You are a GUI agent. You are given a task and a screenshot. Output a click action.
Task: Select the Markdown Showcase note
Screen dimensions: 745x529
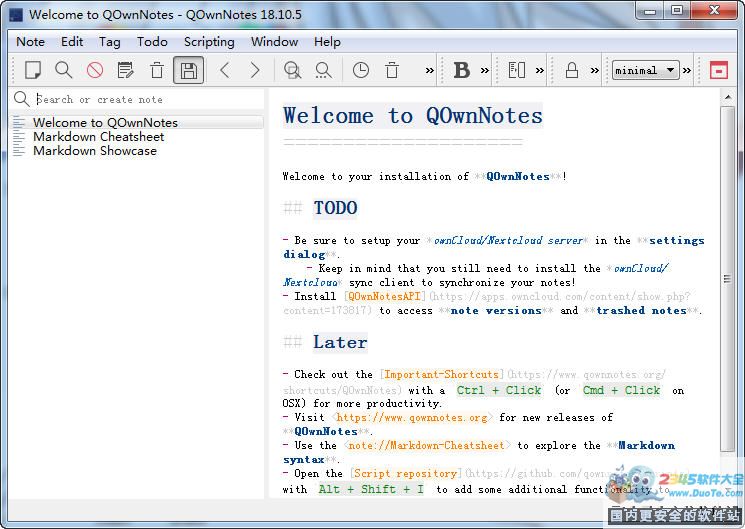136,151
